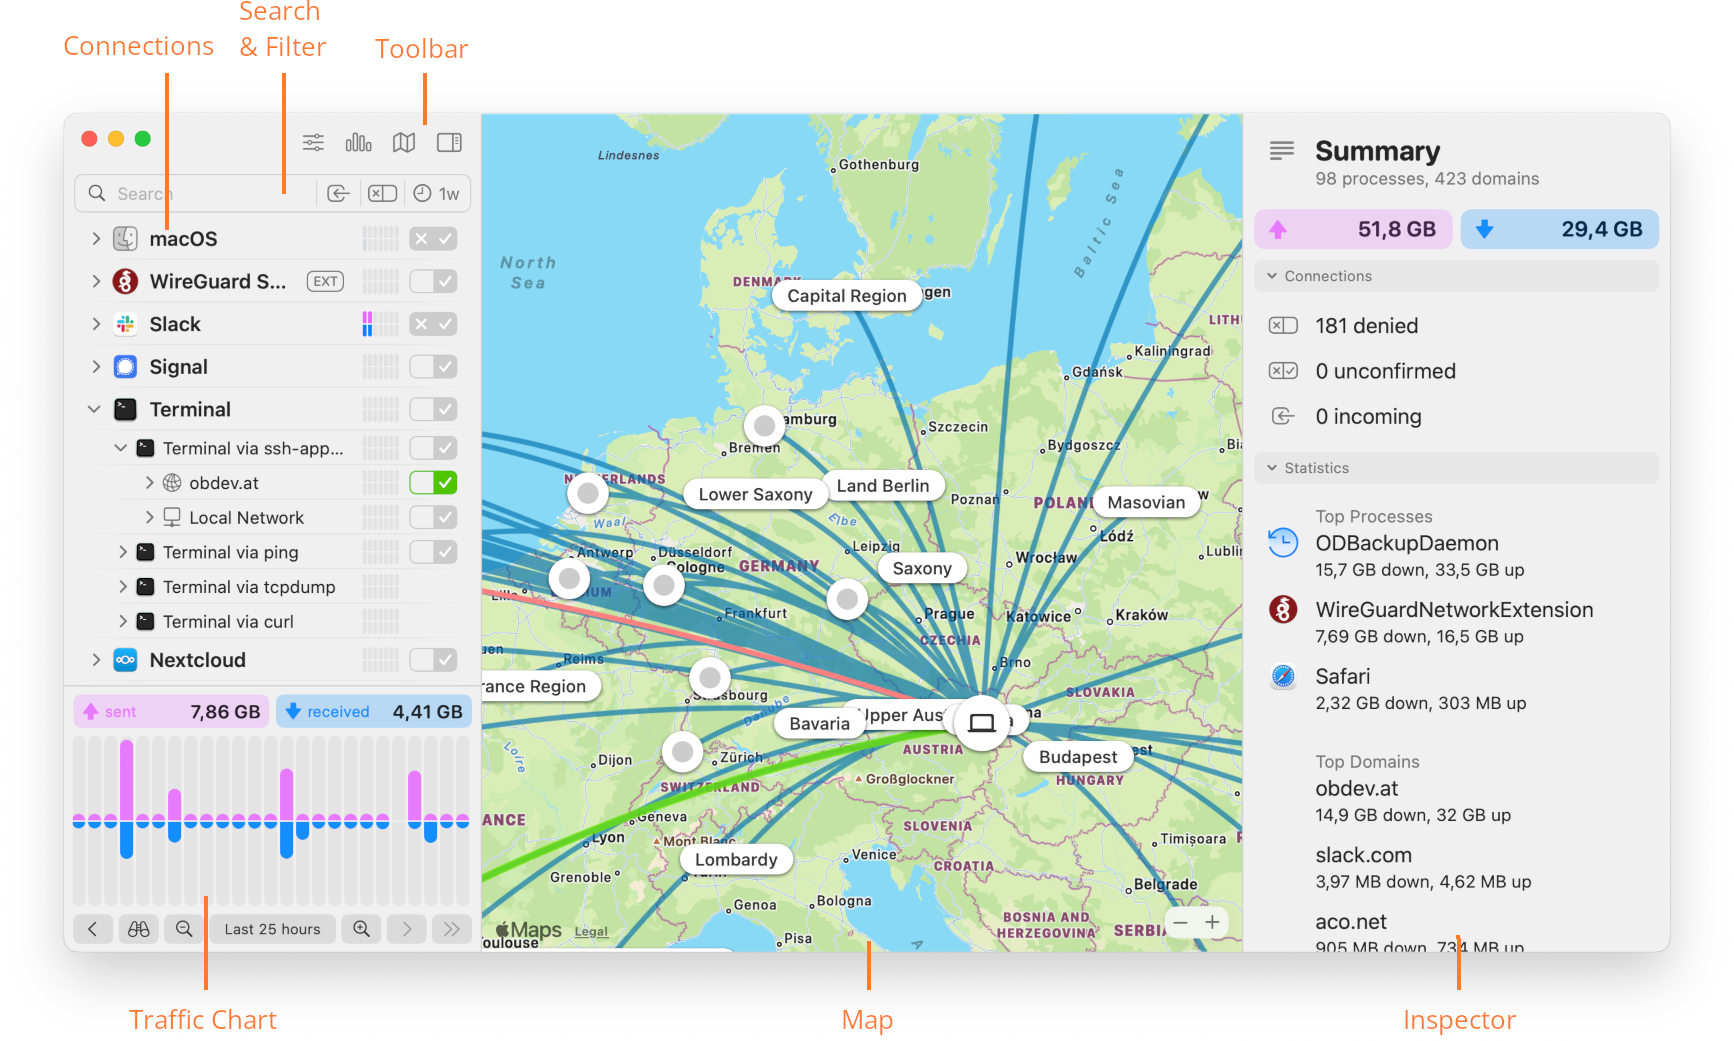Jump to latest with double-chevron icon
Viewport: 1734px width, 1041px height.
[x=452, y=929]
